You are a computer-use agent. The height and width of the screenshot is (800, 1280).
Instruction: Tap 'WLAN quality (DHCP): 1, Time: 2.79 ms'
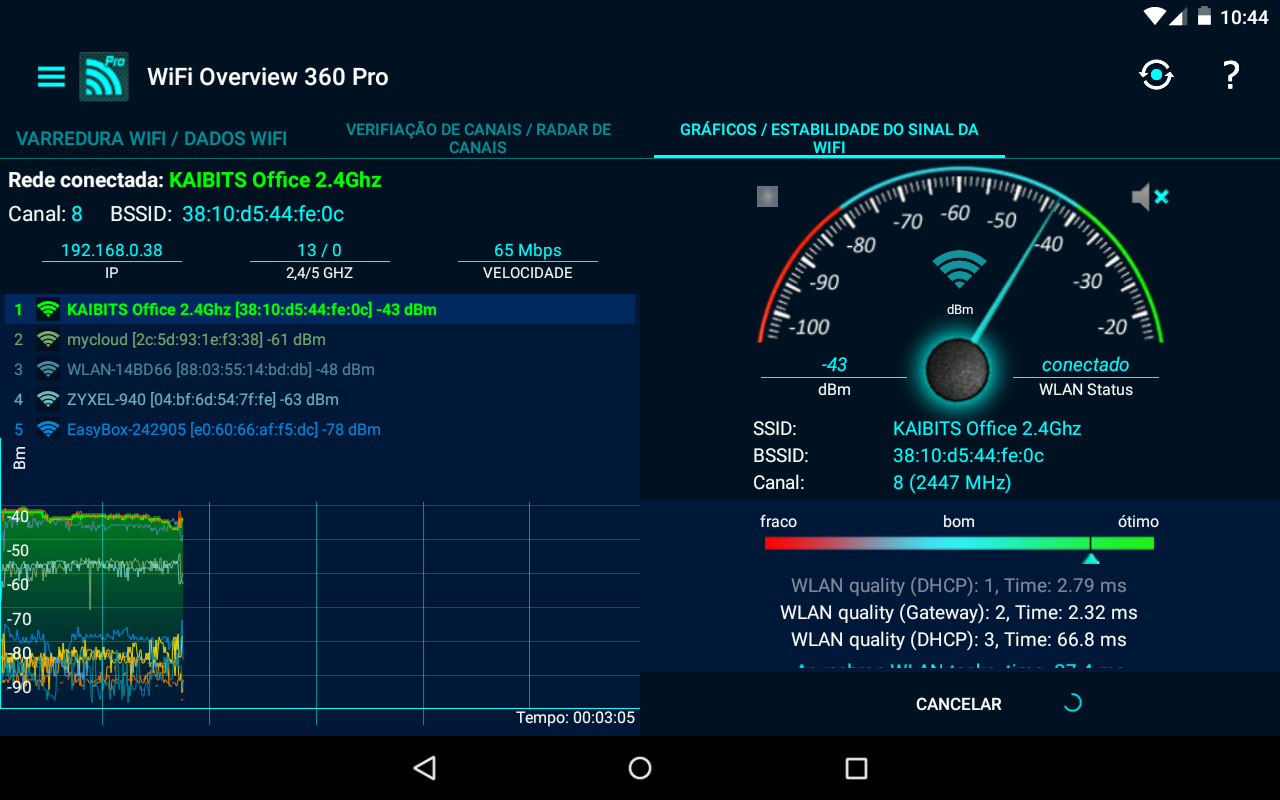tap(959, 585)
